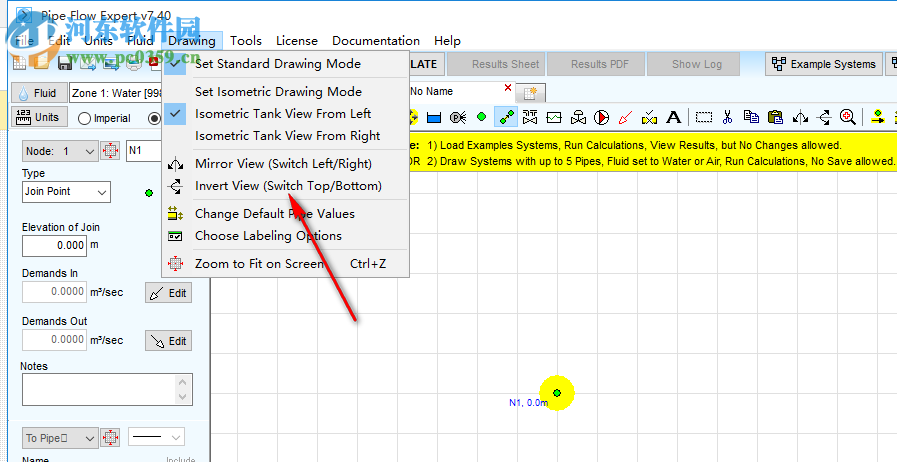The image size is (897, 462).
Task: Open Example Systems button
Action: pyautogui.click(x=823, y=64)
